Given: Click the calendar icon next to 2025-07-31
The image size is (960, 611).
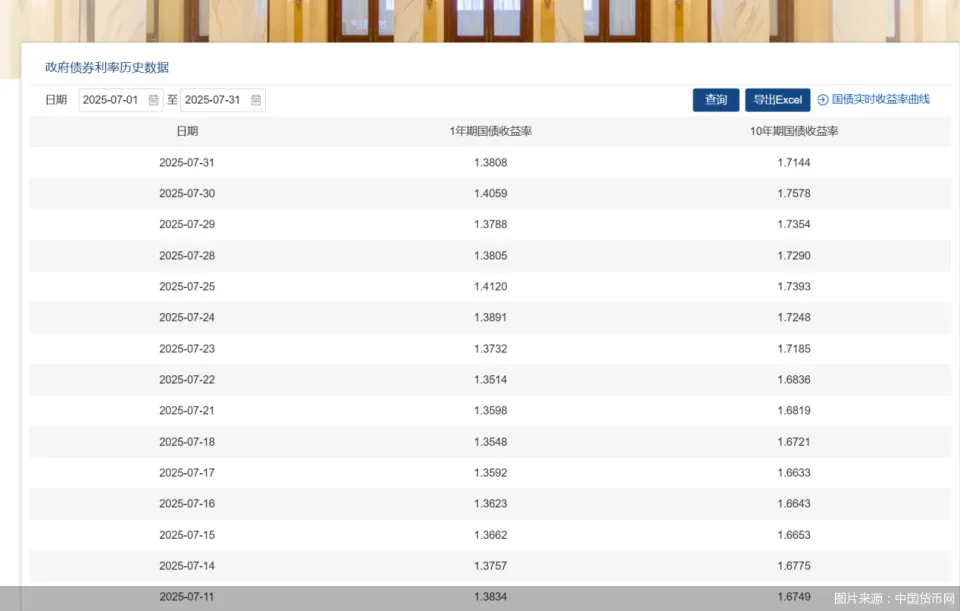Looking at the screenshot, I should pos(256,99).
